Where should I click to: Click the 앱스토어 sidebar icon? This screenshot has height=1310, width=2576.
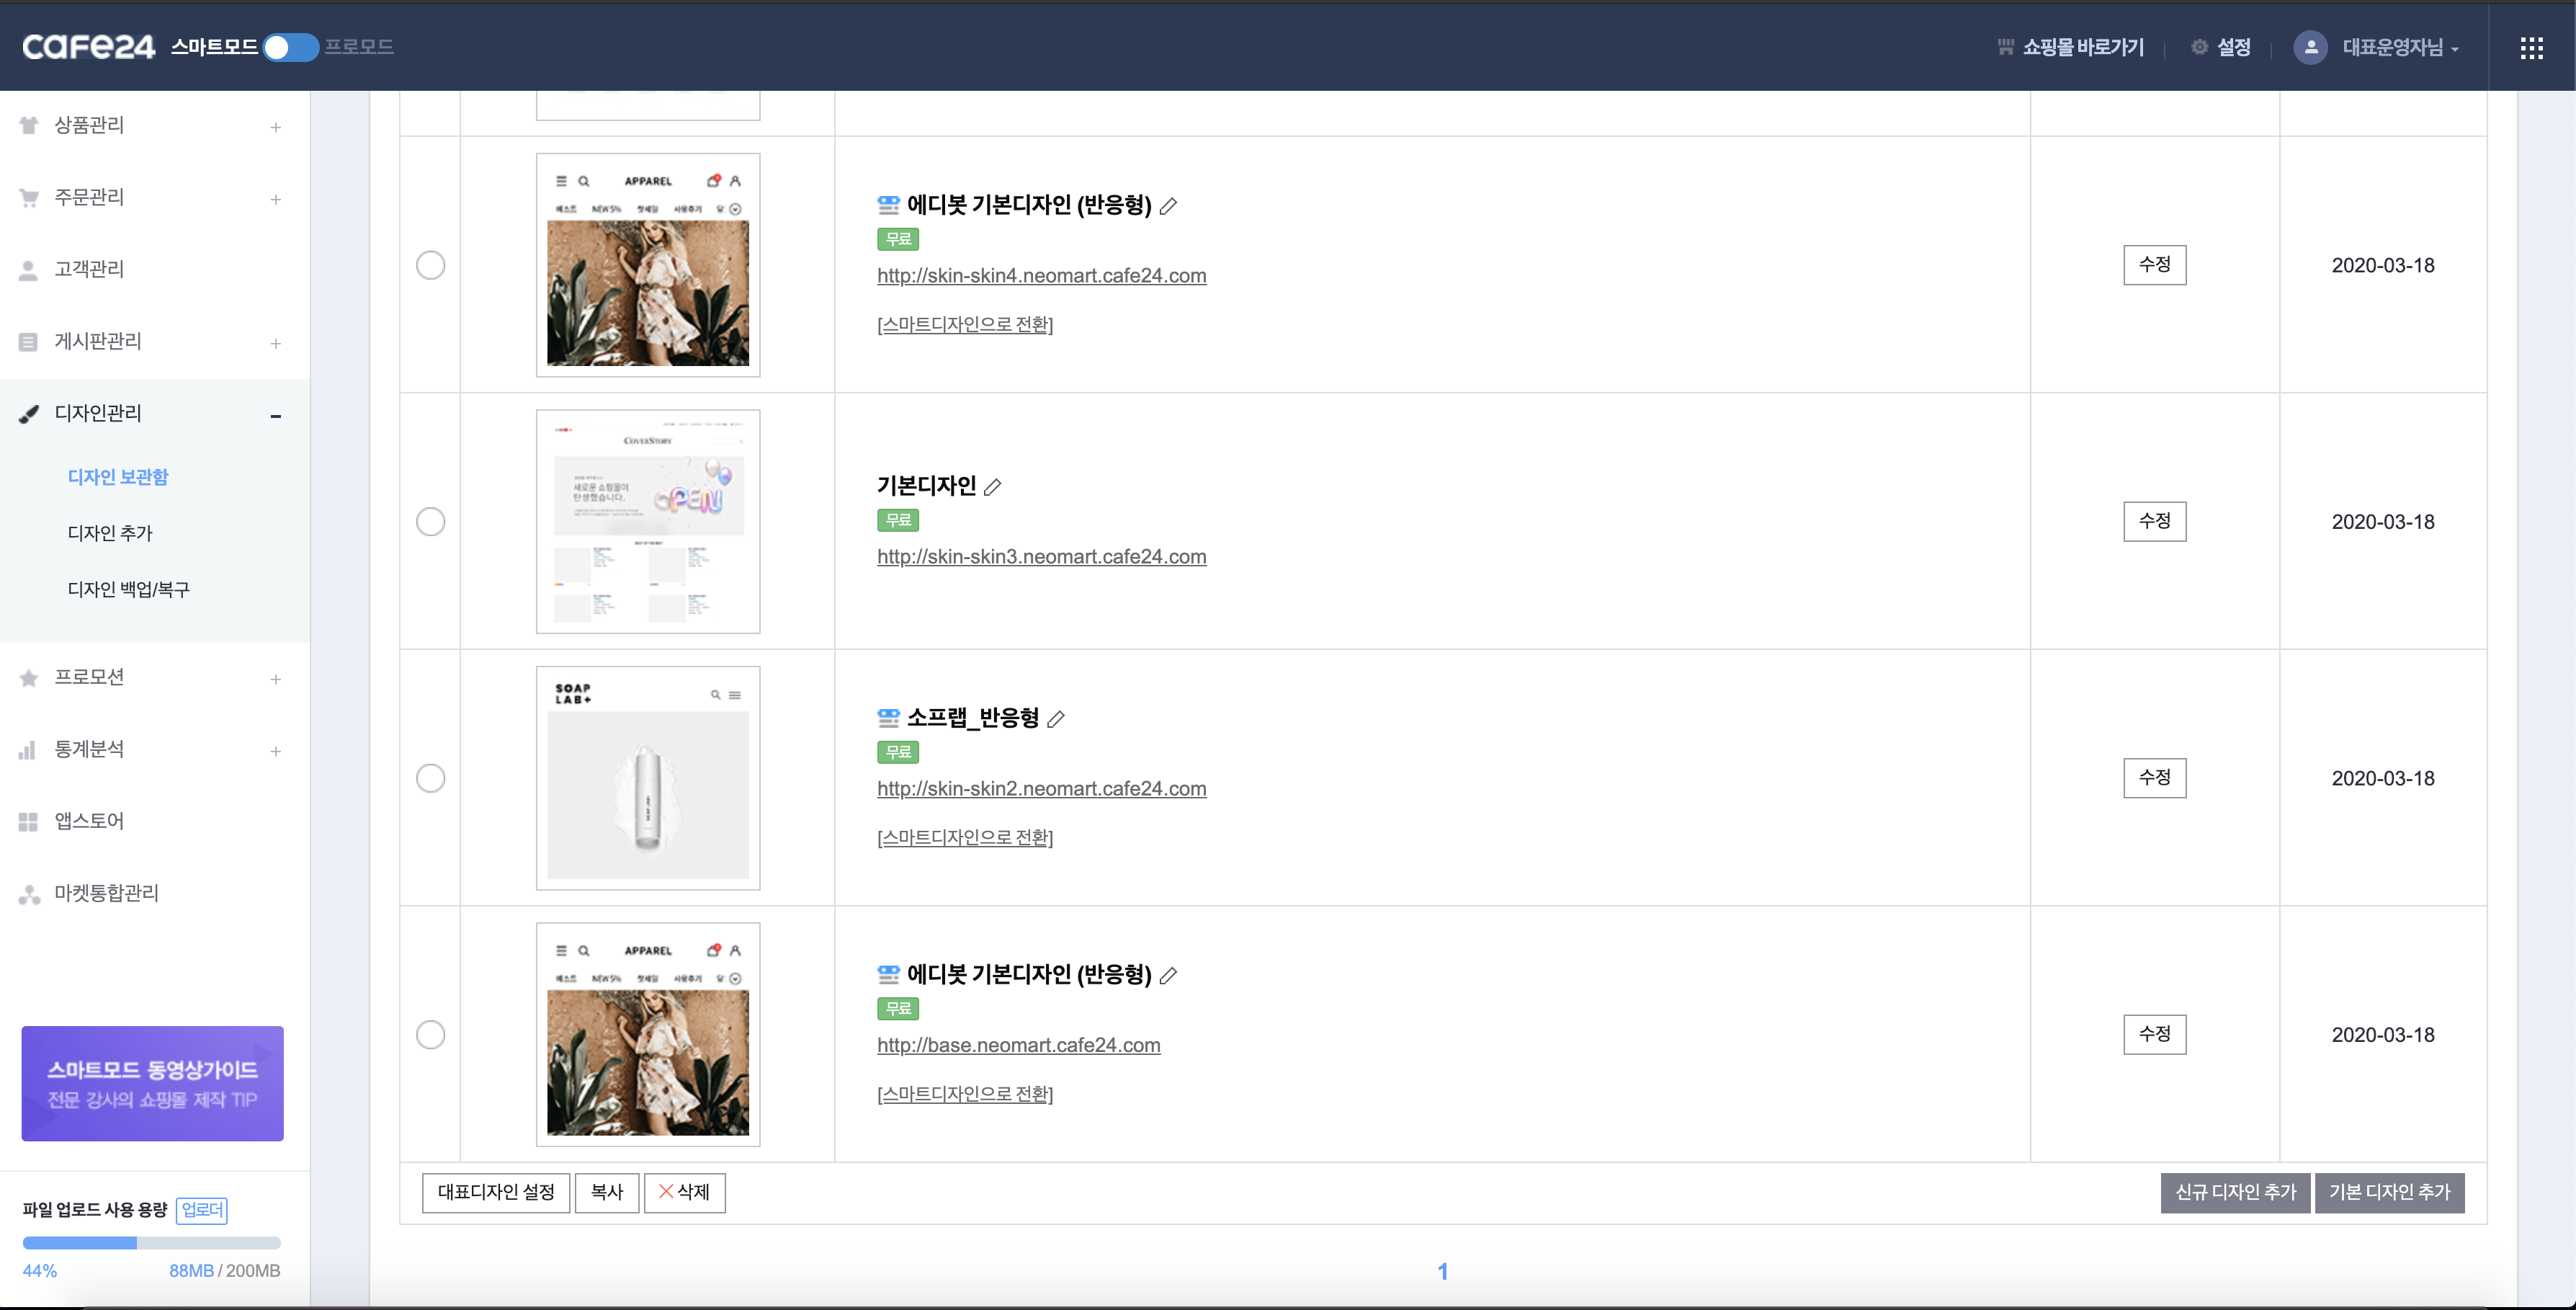(28, 821)
